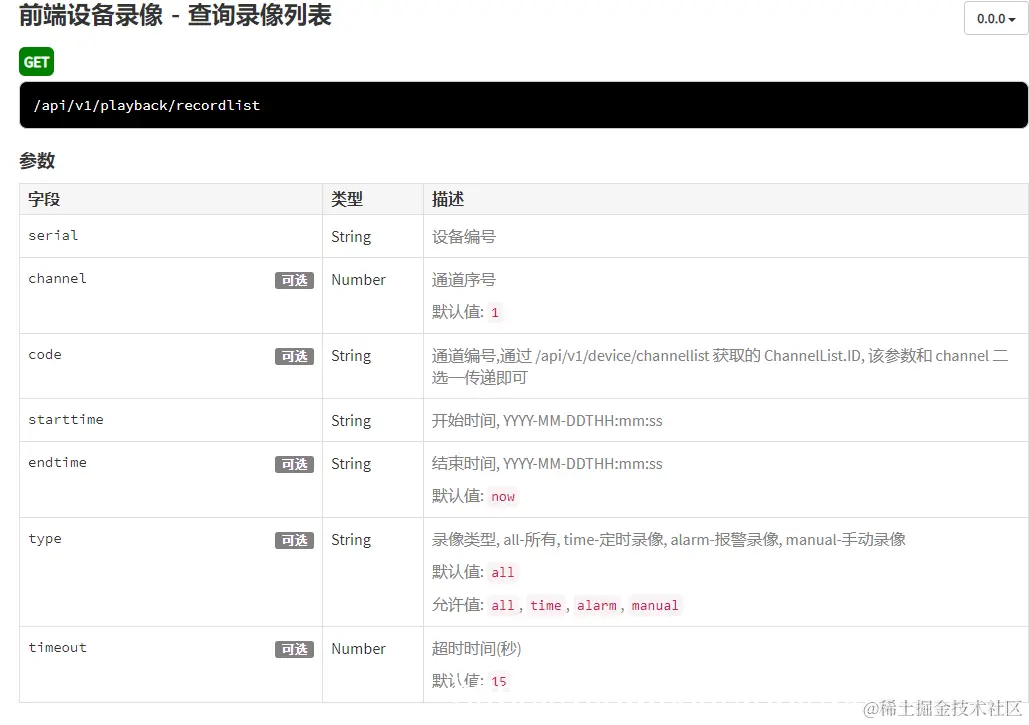Image resolution: width=1029 pixels, height=725 pixels.
Task: Click the page title 前端设备录像 - 查询录像列表
Action: pyautogui.click(x=175, y=15)
